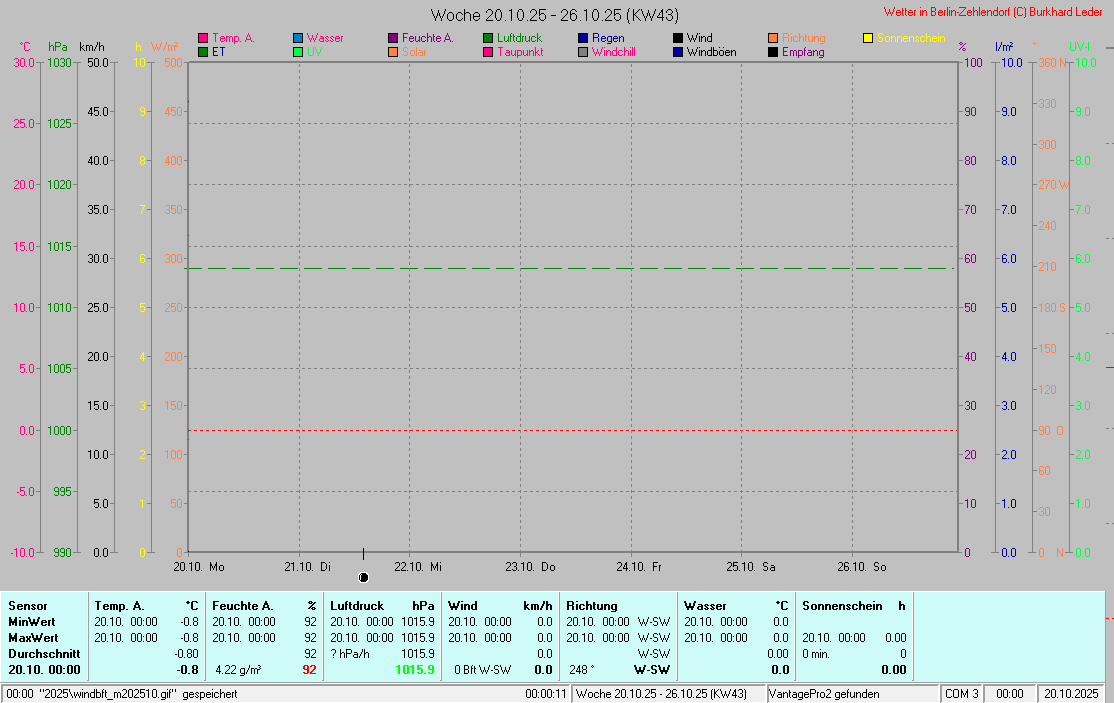Click the COM 3 status bar field
This screenshot has width=1114, height=703.
point(961,694)
